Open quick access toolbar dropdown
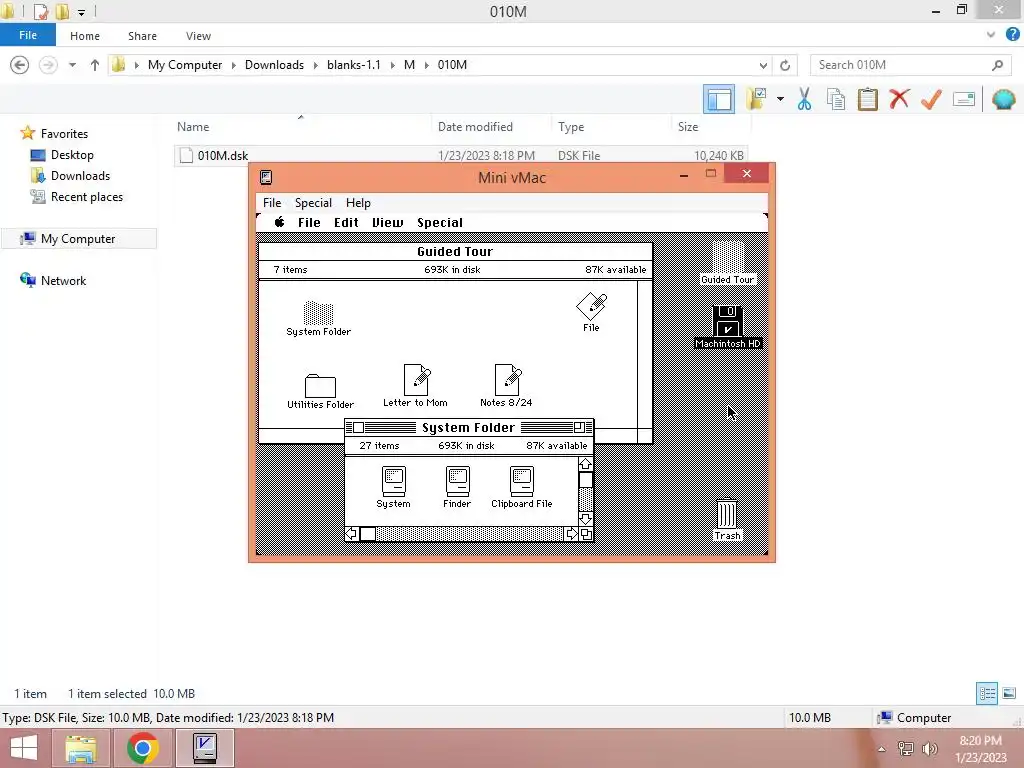The height and width of the screenshot is (768, 1024). [81, 12]
